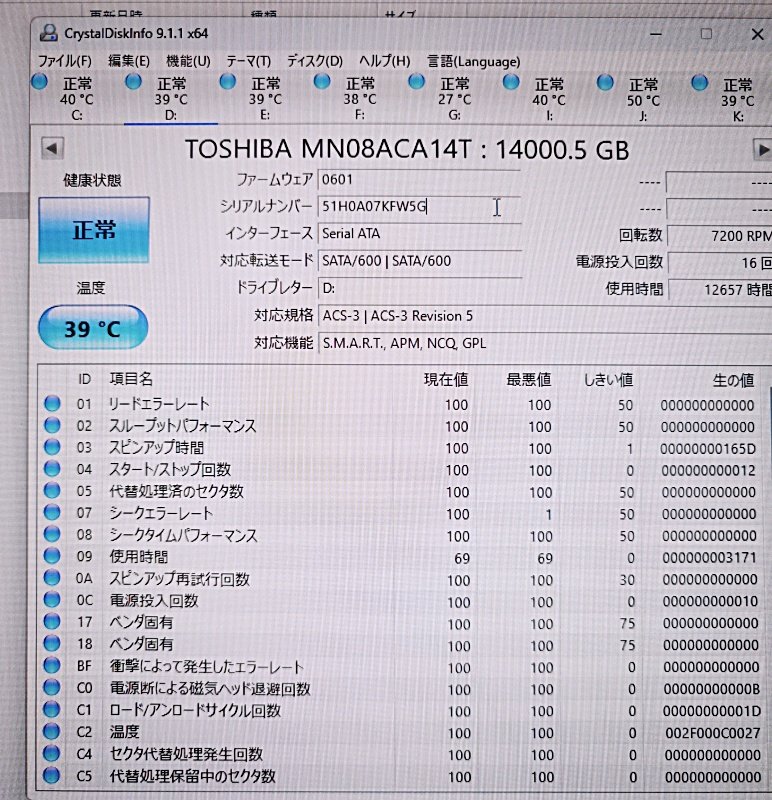Open the テーマ(T) menu
The height and width of the screenshot is (800, 772).
point(248,61)
